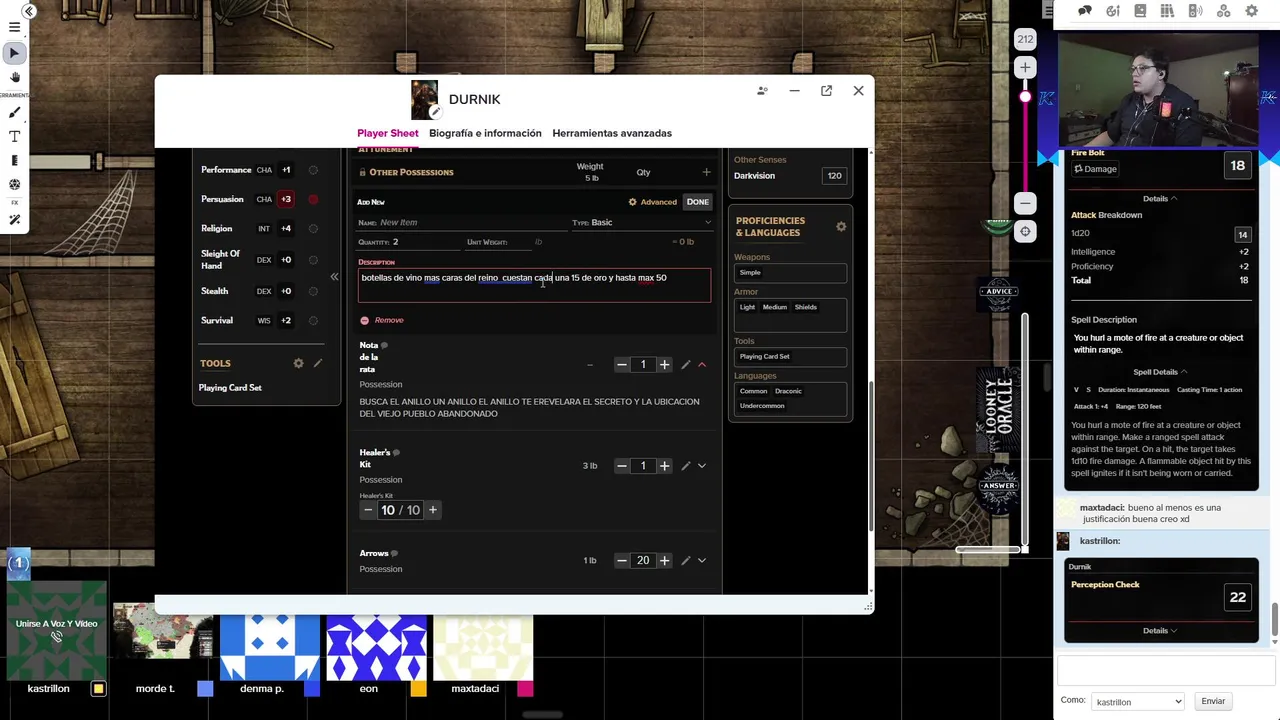Screen dimensions: 1280x720
Task: Toggle Stealth proficiency circle
Action: click(313, 291)
